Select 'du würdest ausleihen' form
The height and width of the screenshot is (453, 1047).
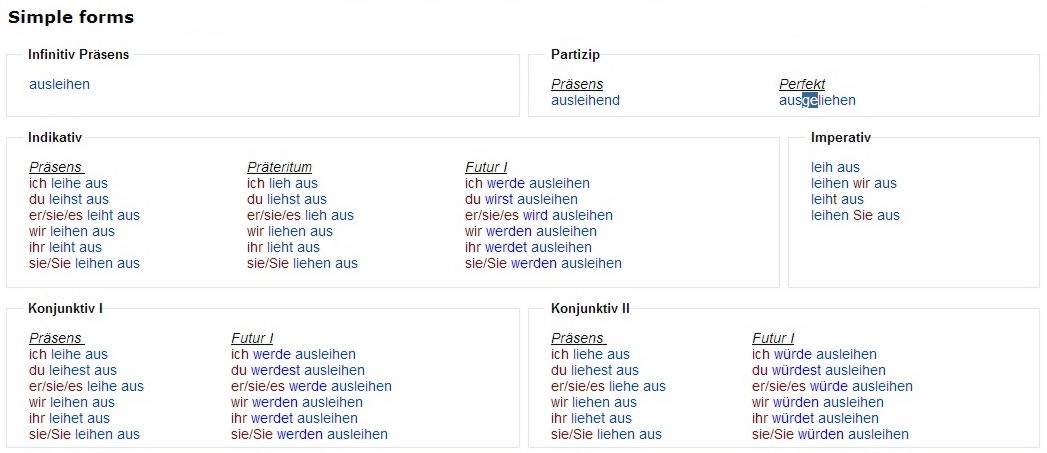(x=818, y=370)
